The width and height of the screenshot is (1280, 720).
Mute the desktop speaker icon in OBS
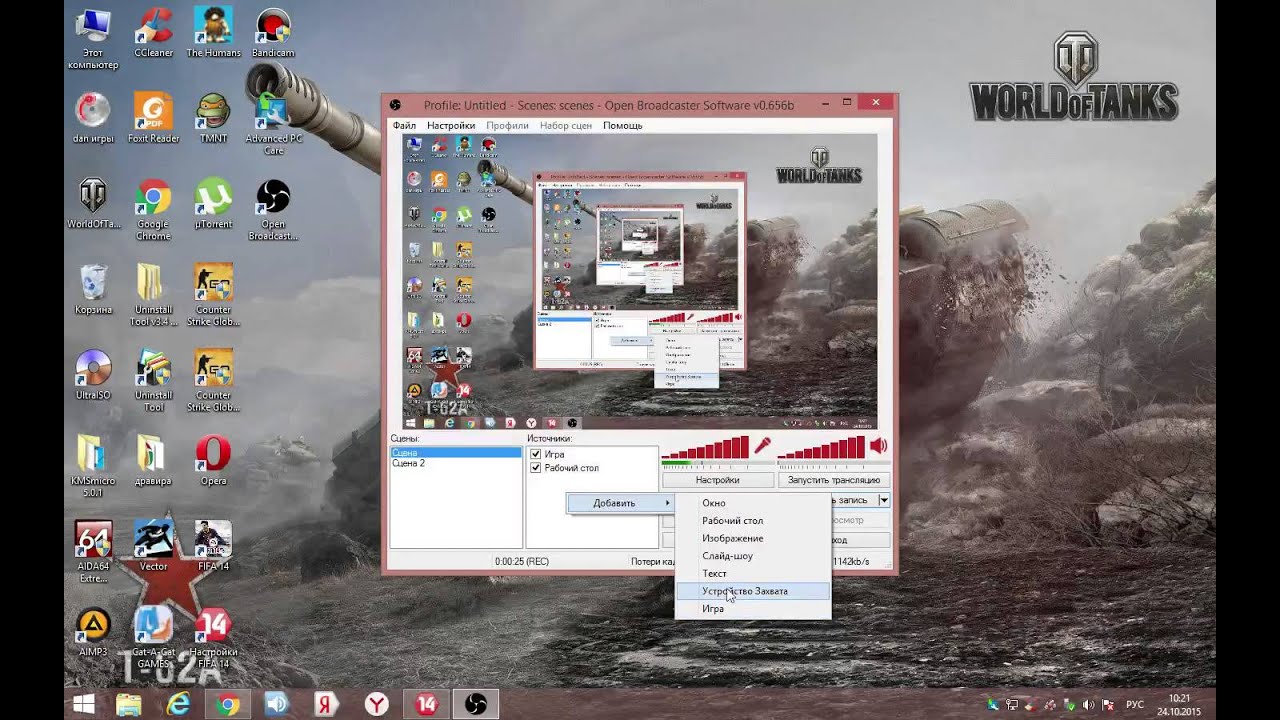coord(879,446)
